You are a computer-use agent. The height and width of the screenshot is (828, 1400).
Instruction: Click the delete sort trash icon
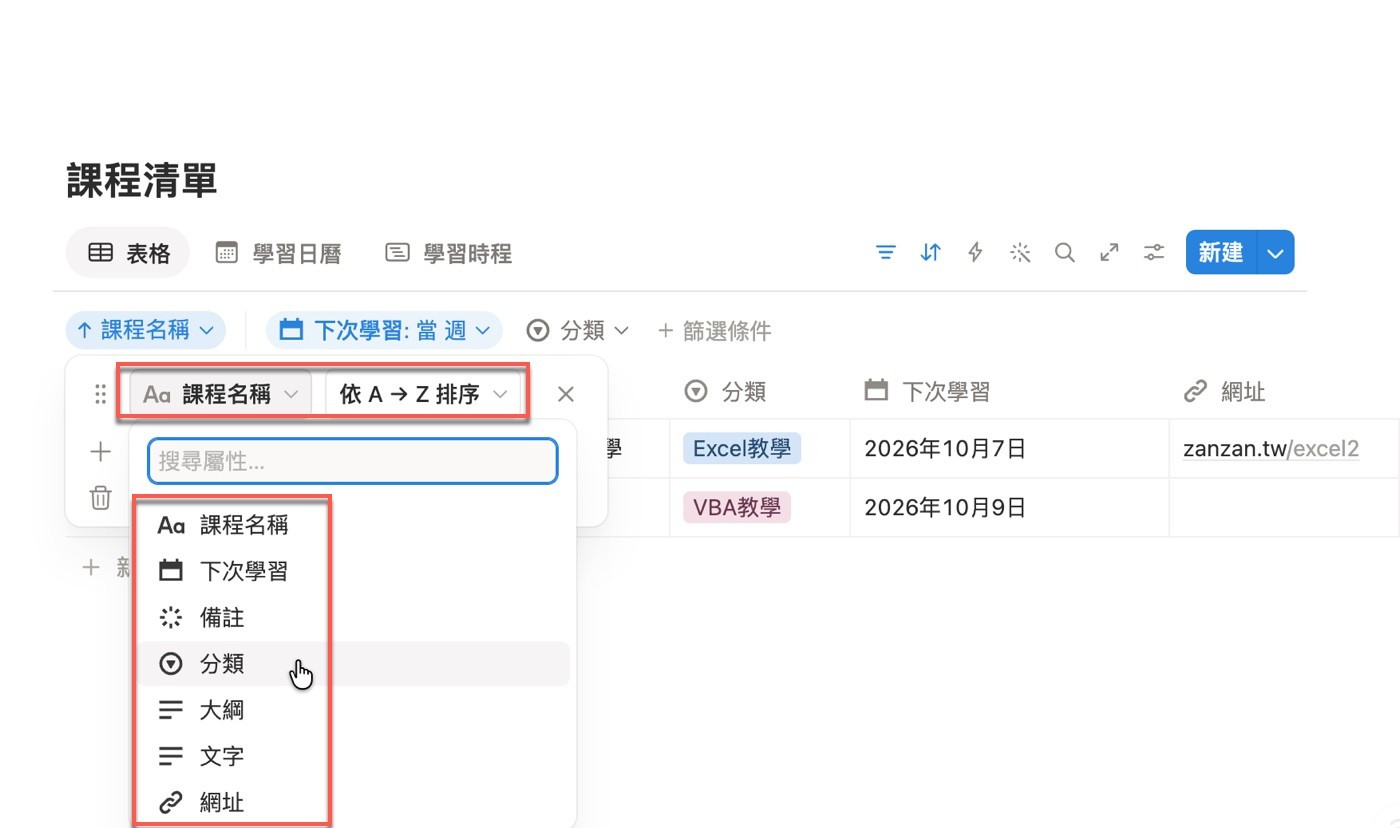coord(100,498)
